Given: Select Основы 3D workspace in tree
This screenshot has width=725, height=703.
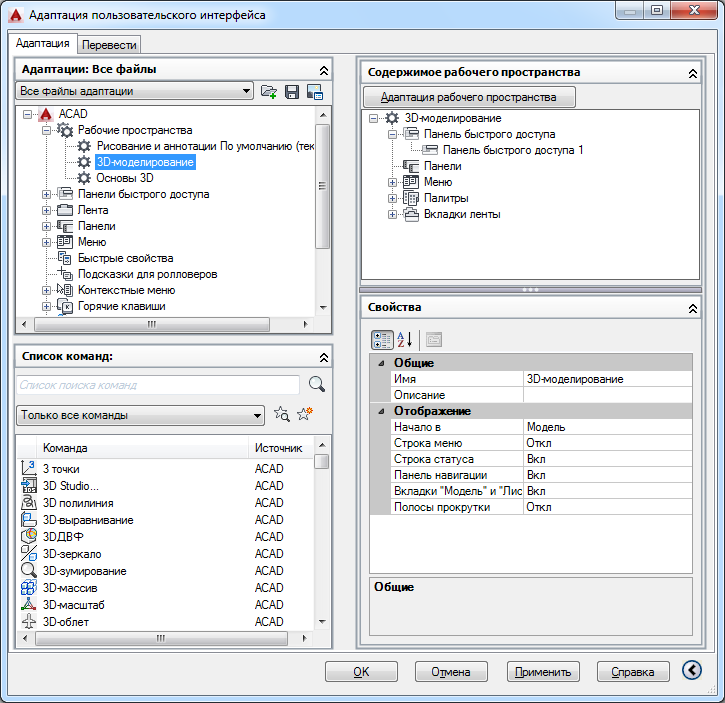Looking at the screenshot, I should pos(125,178).
